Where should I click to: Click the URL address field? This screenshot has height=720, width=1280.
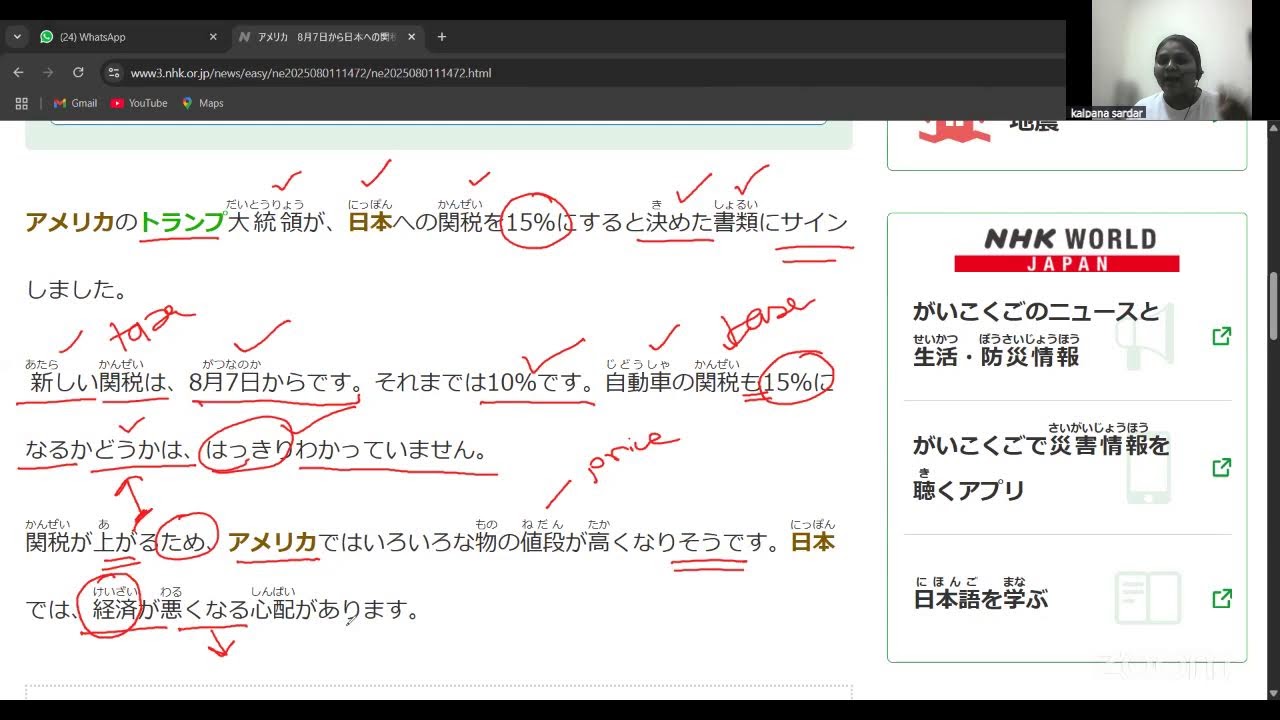point(580,73)
